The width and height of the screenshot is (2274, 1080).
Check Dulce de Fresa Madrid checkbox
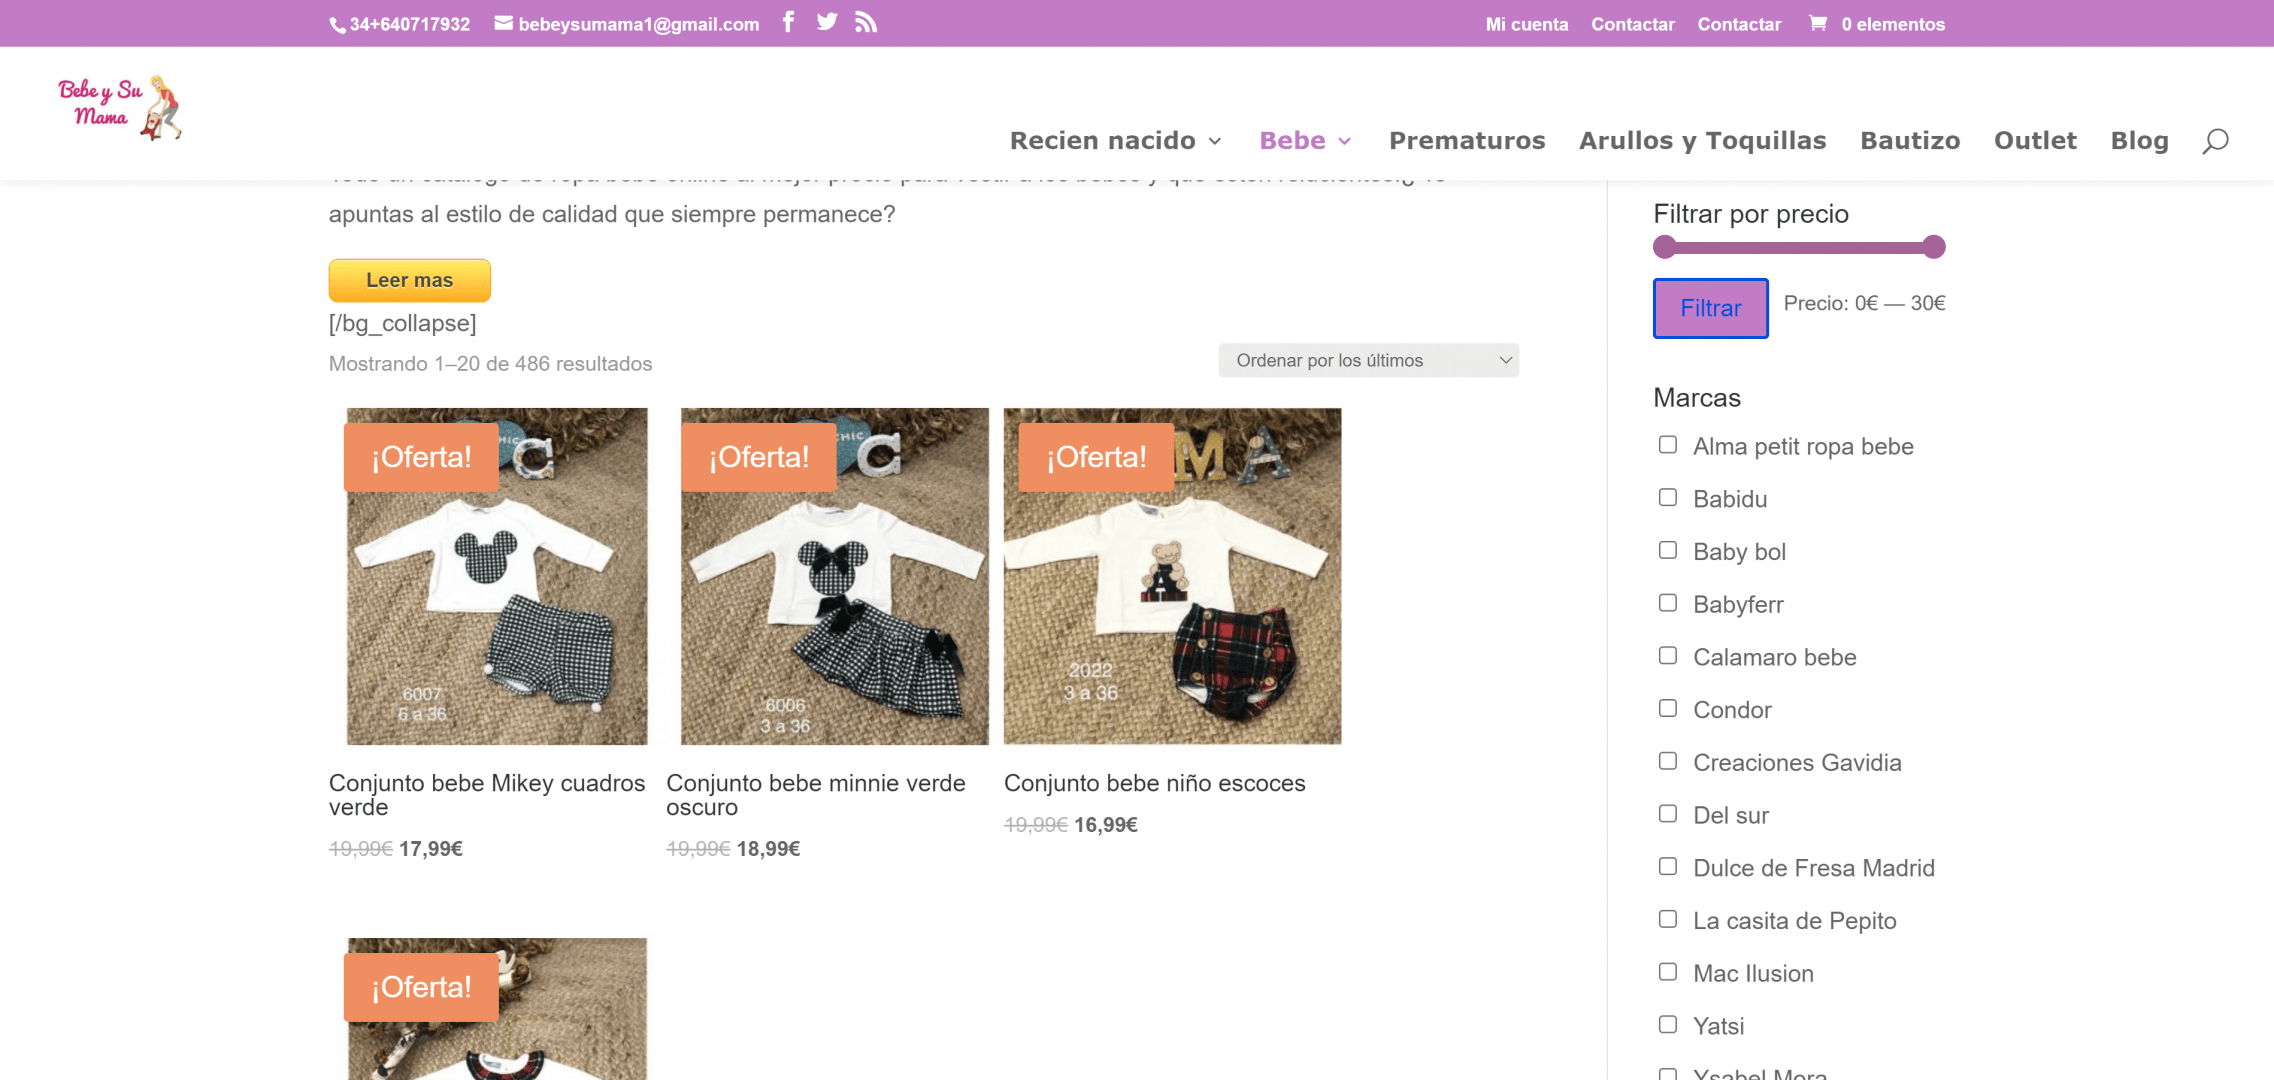tap(1667, 867)
